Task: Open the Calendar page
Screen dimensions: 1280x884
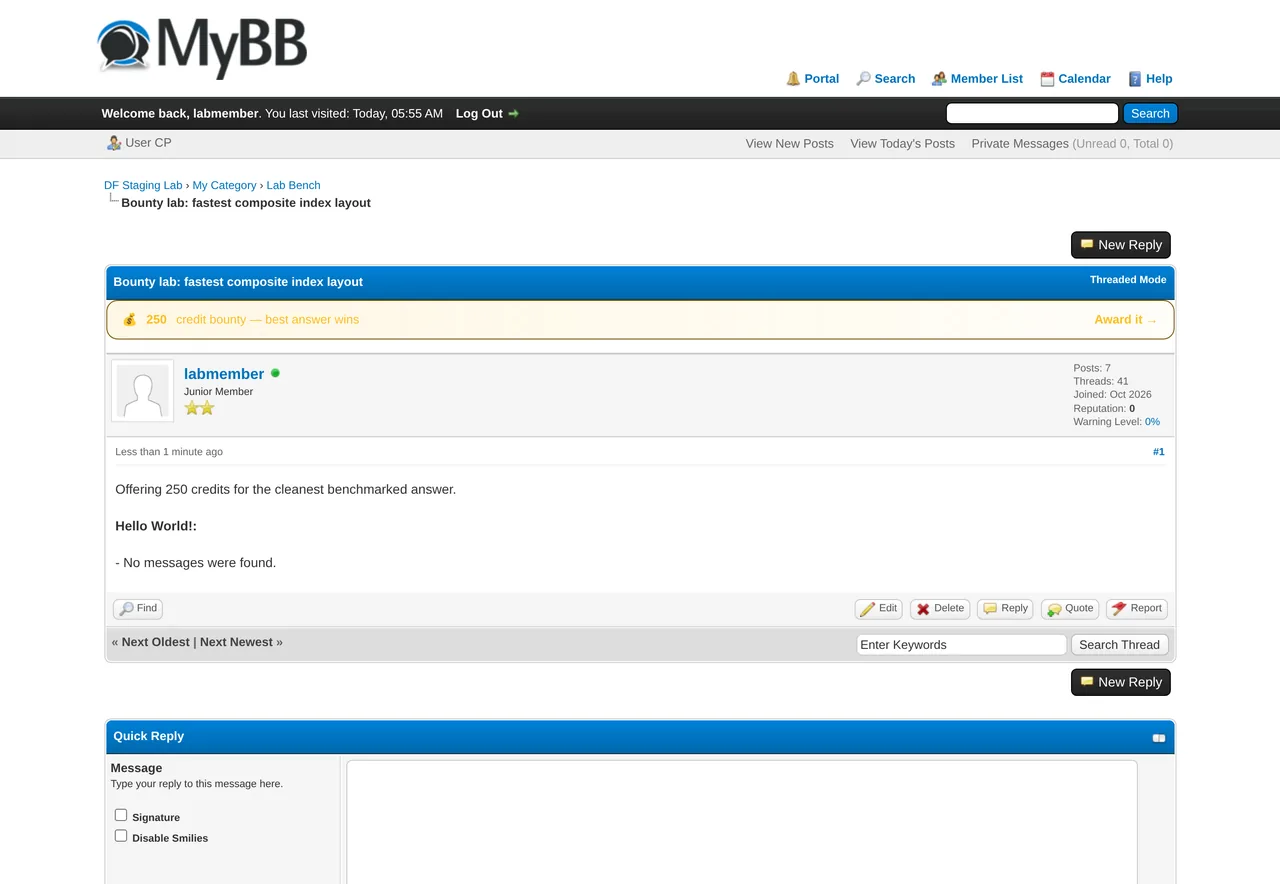Action: (1084, 79)
